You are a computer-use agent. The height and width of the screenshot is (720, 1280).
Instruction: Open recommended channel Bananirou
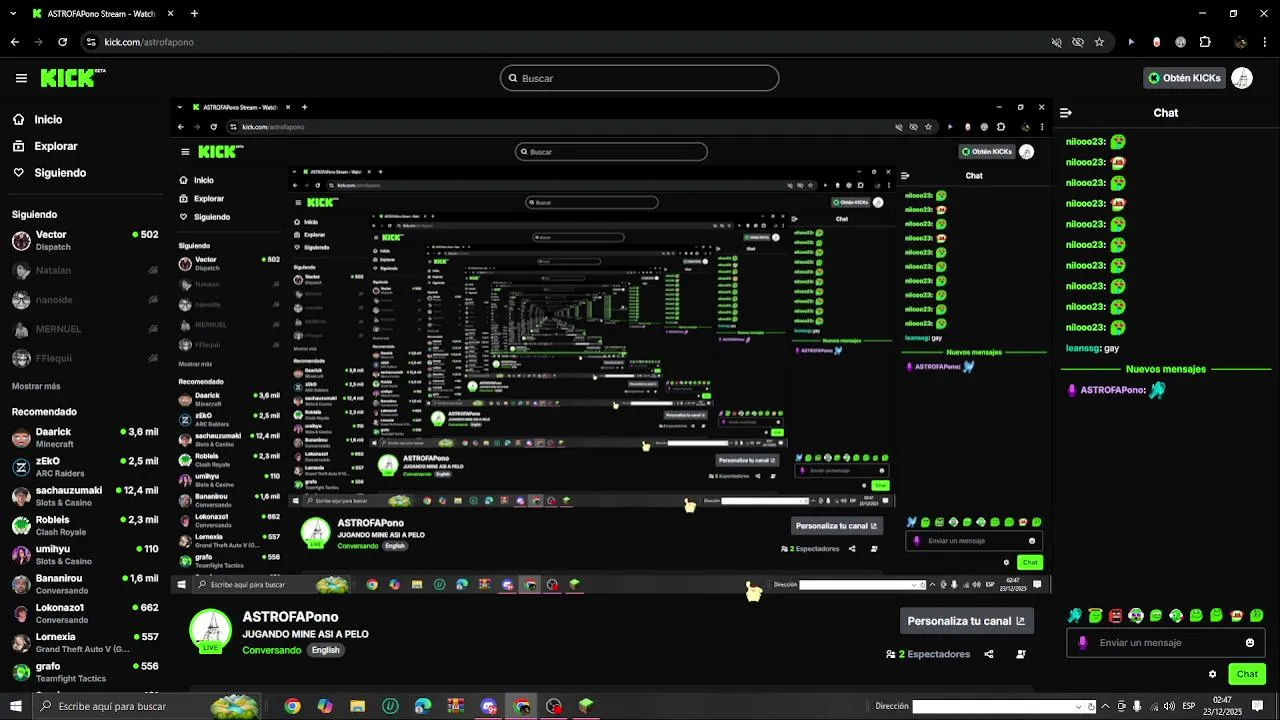pyautogui.click(x=85, y=584)
